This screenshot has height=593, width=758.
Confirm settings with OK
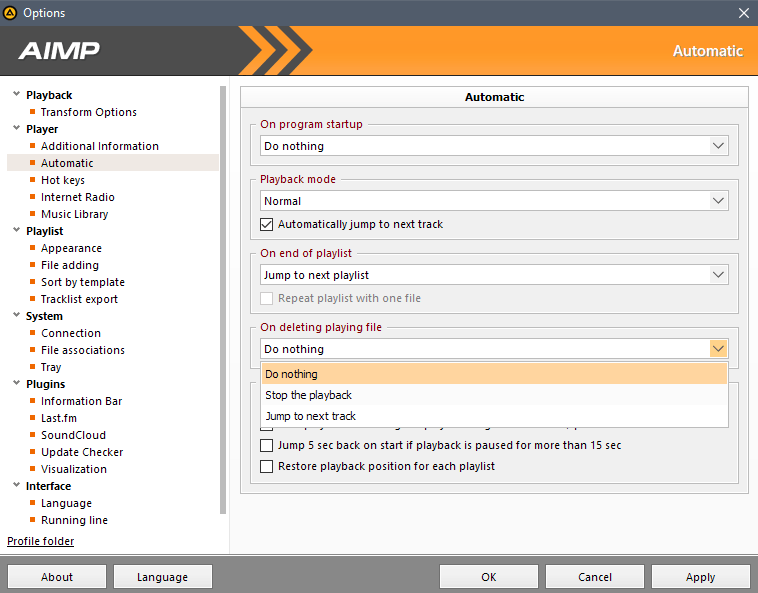(x=489, y=577)
